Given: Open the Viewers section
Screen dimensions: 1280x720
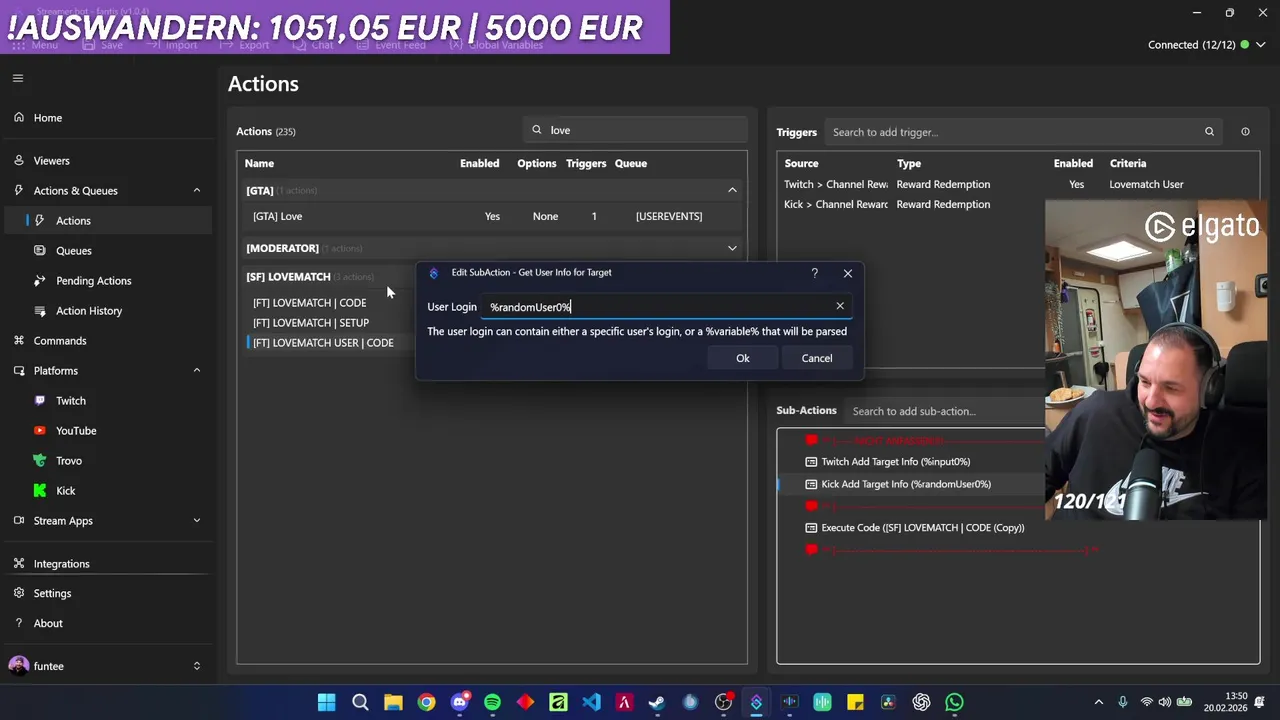Looking at the screenshot, I should click(51, 161).
